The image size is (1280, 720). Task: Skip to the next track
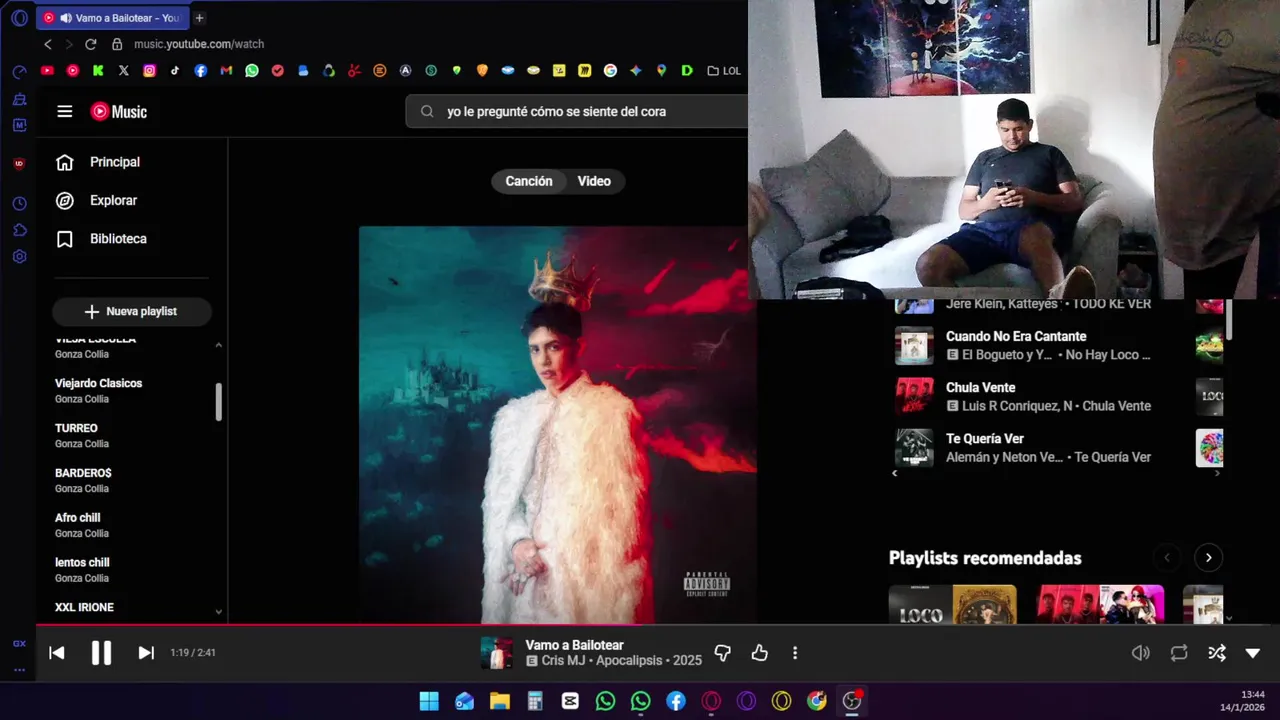pos(146,653)
